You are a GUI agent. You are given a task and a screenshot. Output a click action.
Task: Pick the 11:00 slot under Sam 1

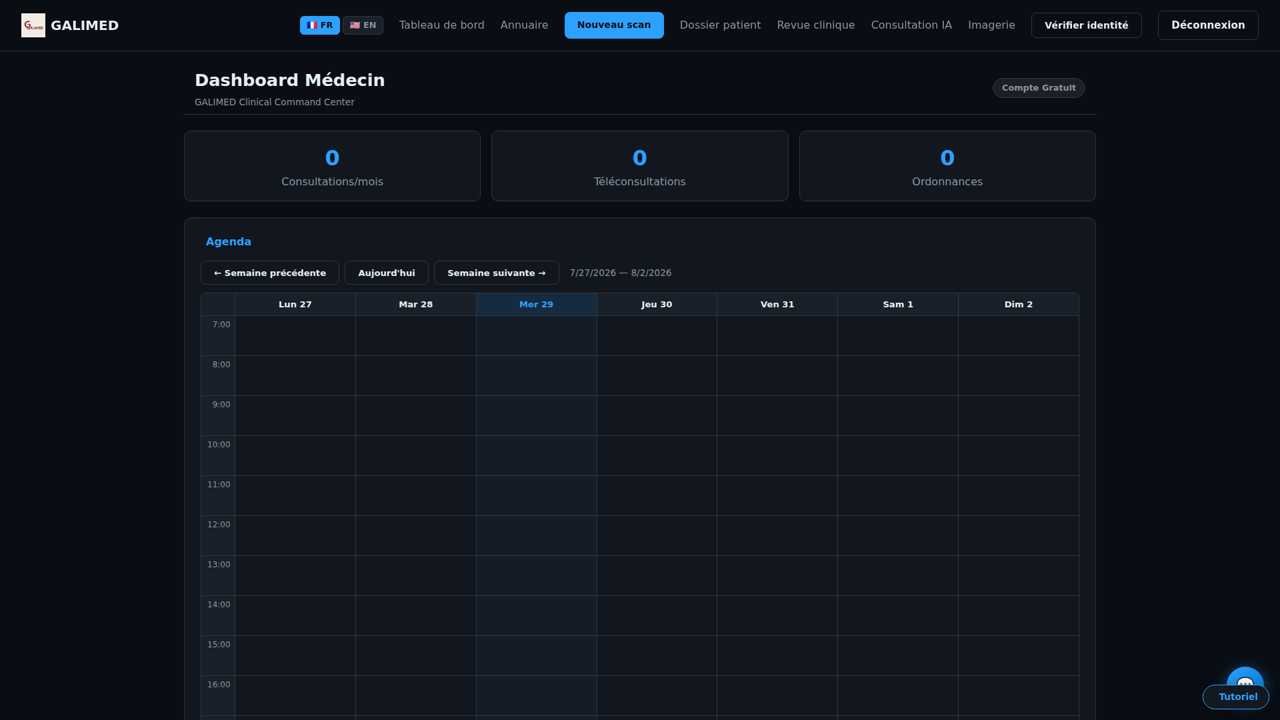[x=898, y=496]
